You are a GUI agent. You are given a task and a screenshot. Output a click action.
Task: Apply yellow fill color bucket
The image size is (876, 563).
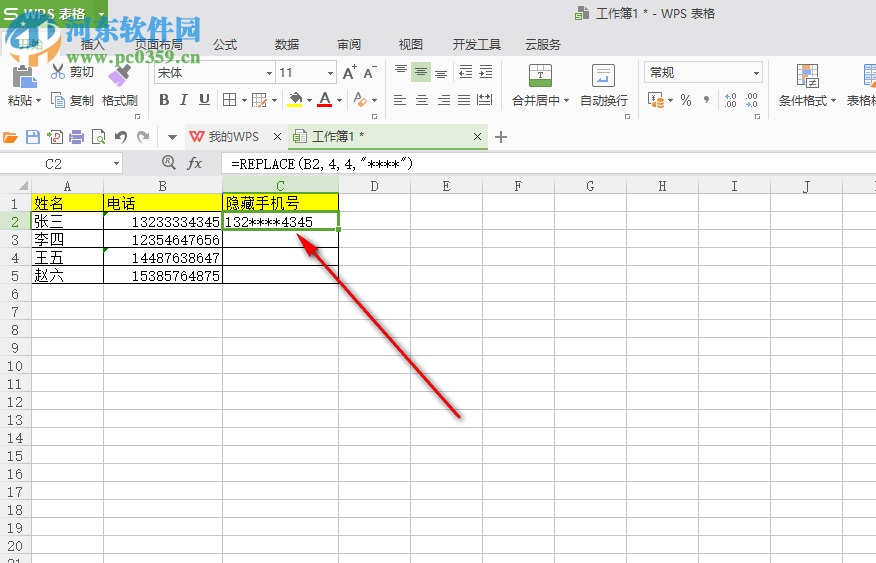pos(295,100)
